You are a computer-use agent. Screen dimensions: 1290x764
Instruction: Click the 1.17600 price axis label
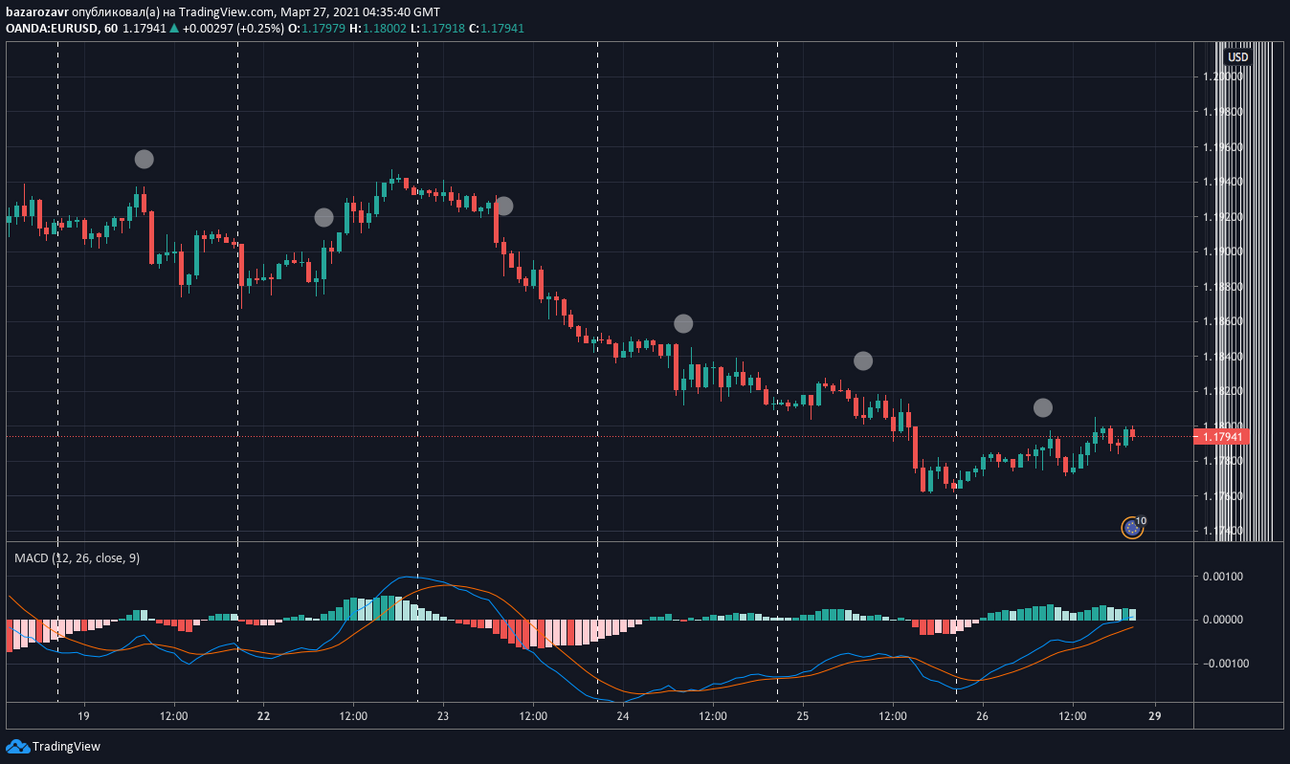(1223, 496)
